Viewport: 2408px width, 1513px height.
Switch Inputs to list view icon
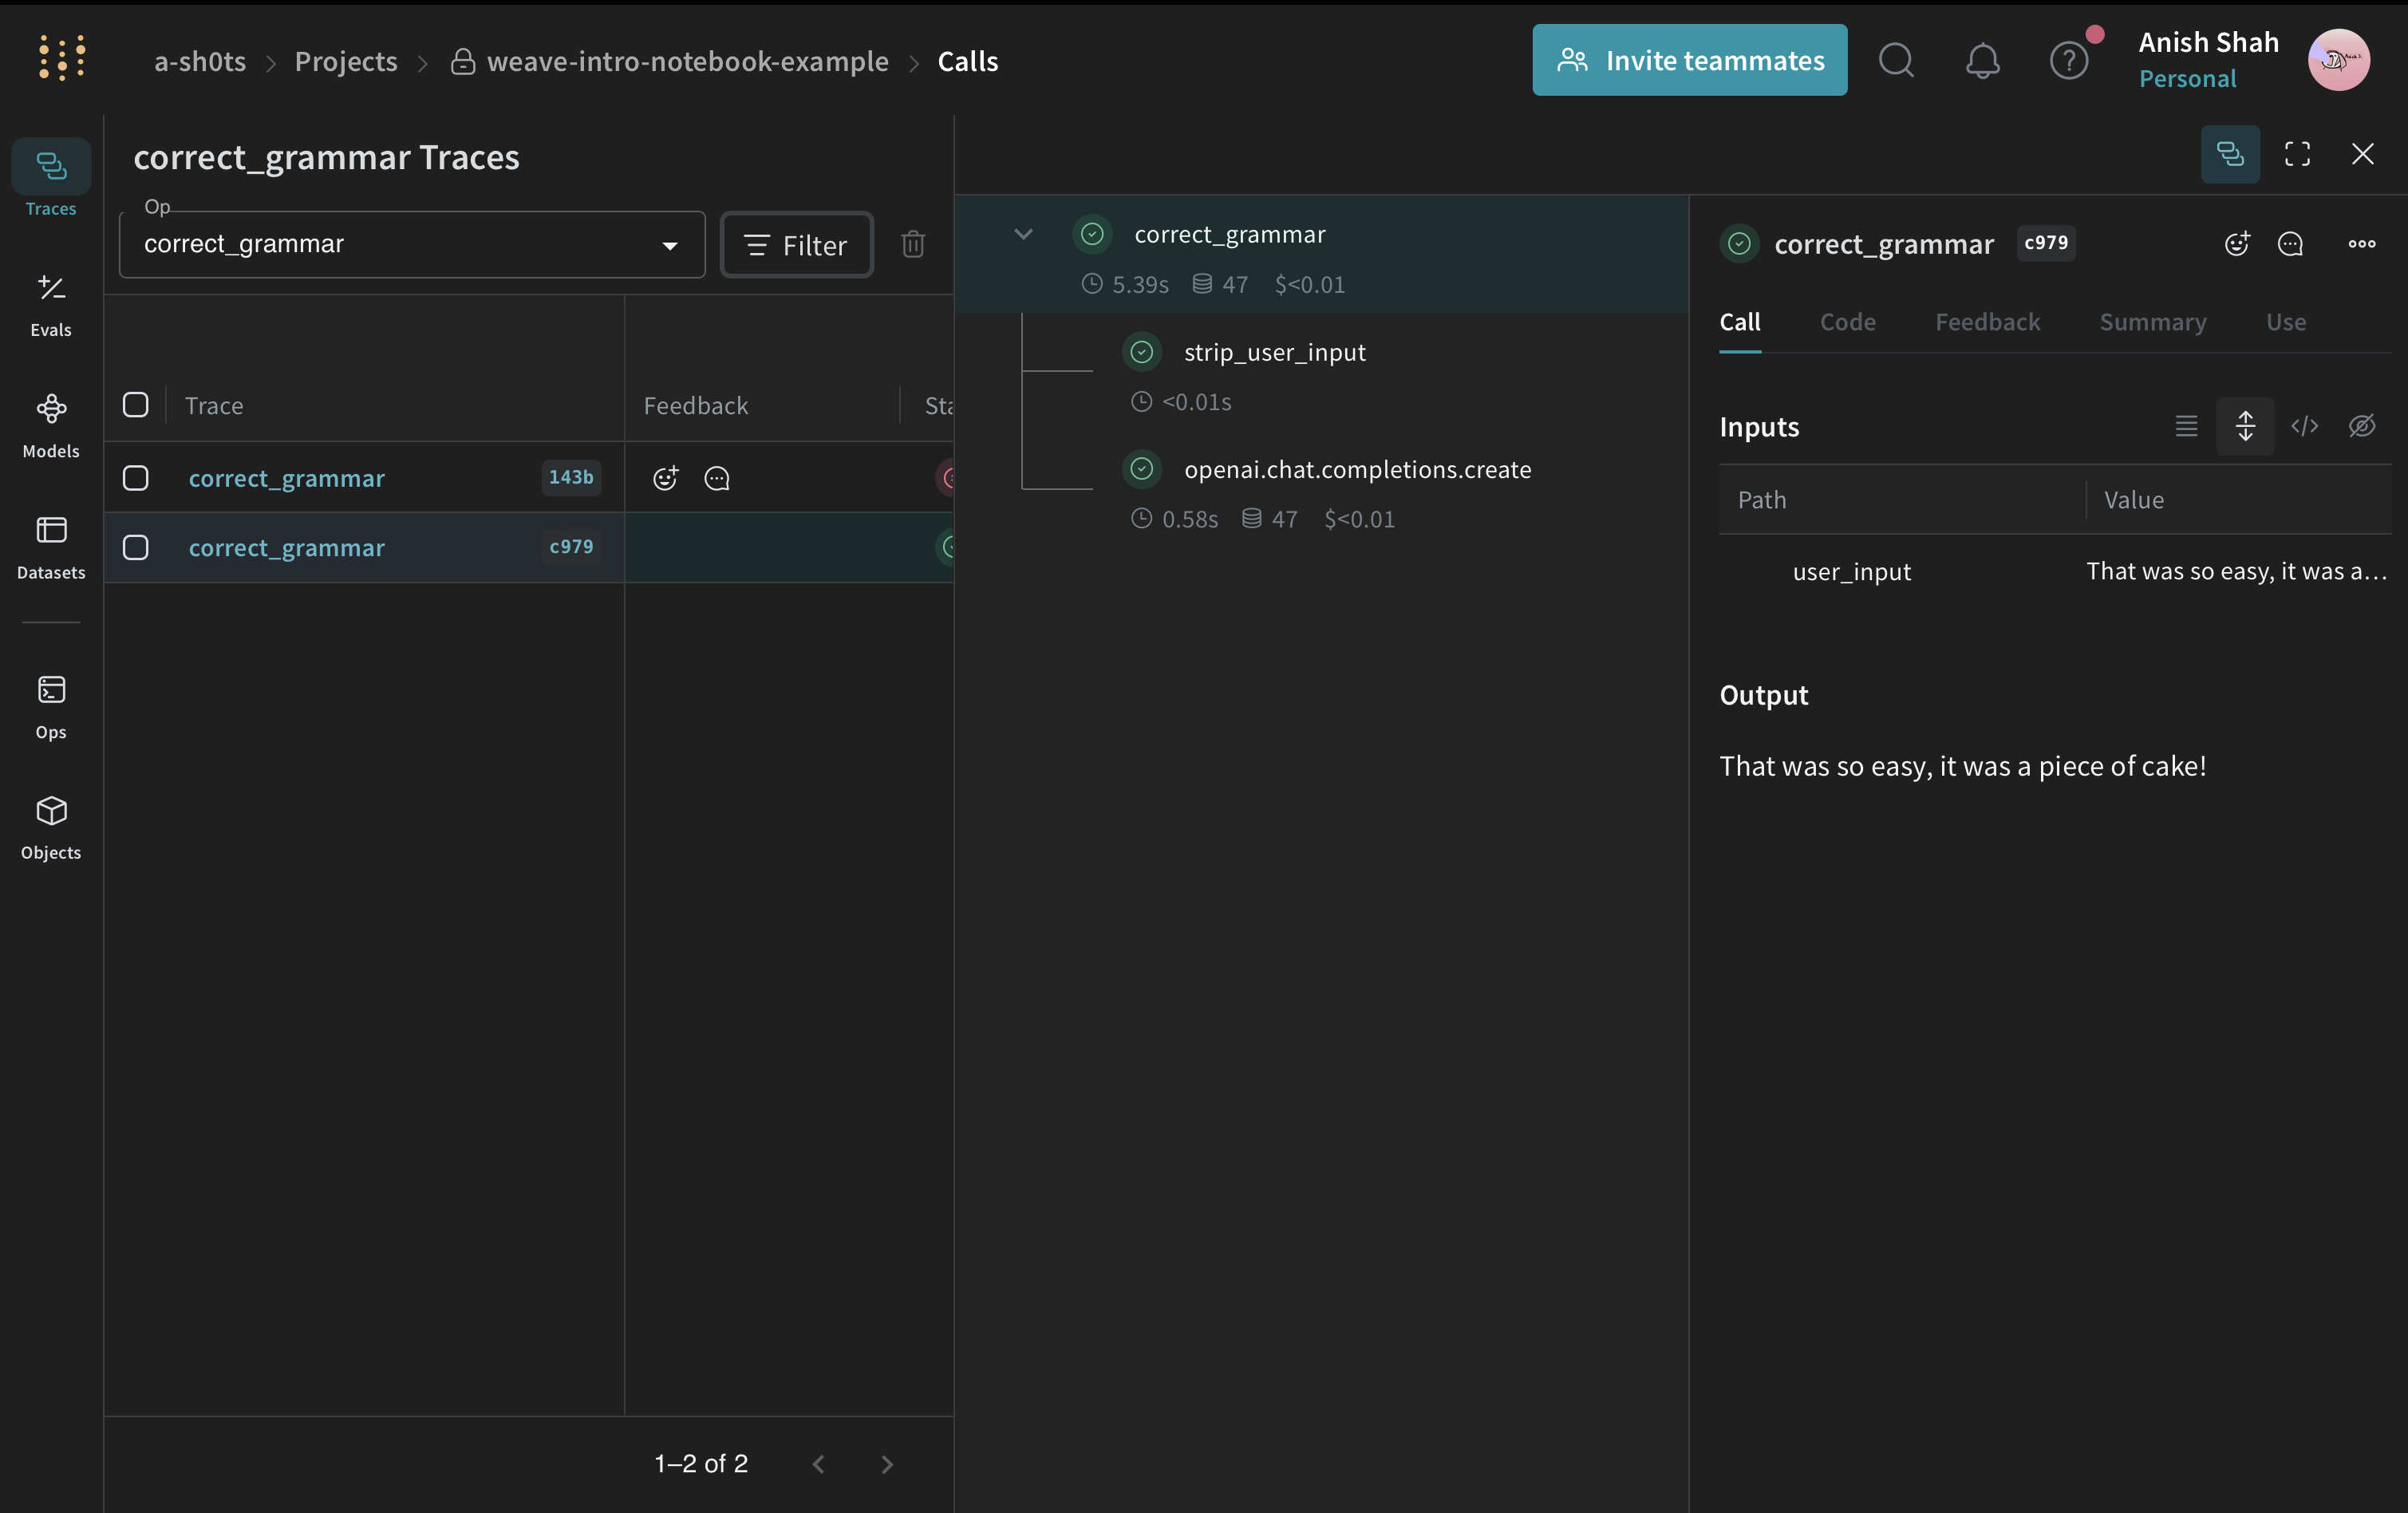(x=2186, y=426)
